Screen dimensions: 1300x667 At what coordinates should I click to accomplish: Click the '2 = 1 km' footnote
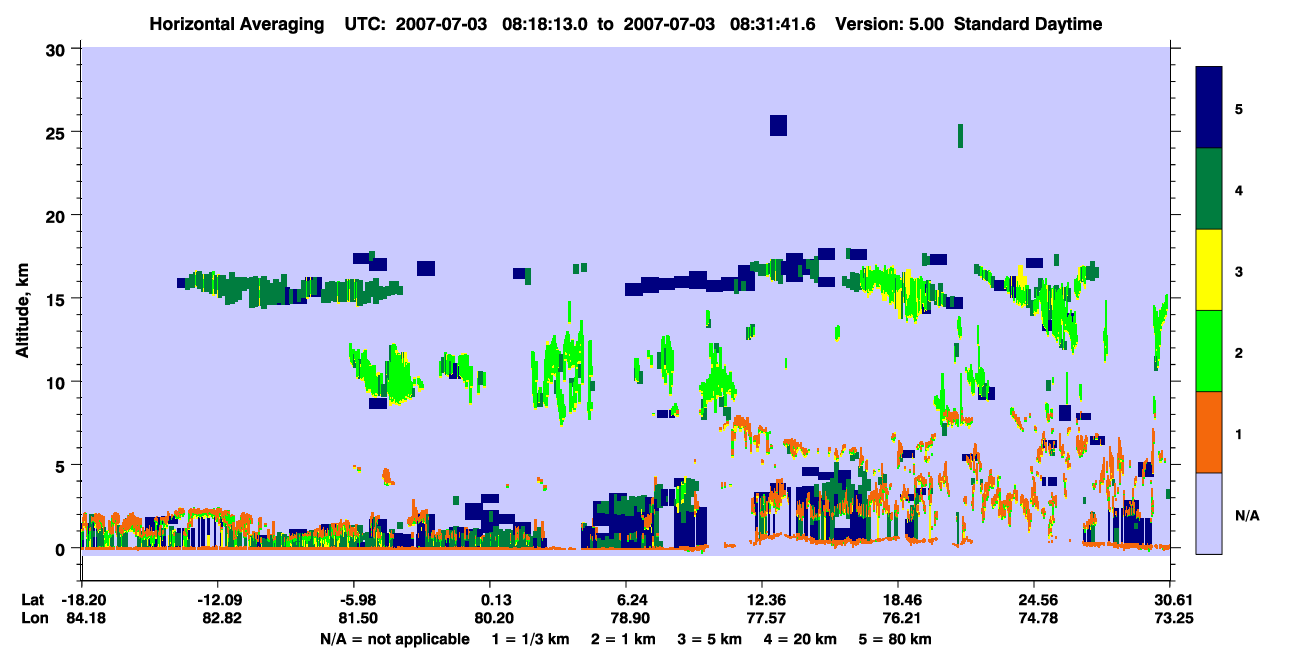pos(623,639)
